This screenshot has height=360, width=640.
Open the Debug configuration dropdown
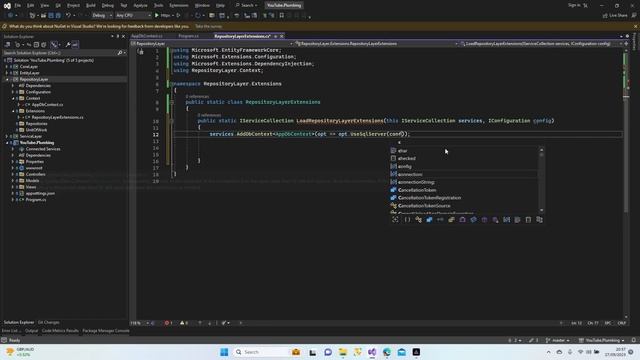point(102,16)
